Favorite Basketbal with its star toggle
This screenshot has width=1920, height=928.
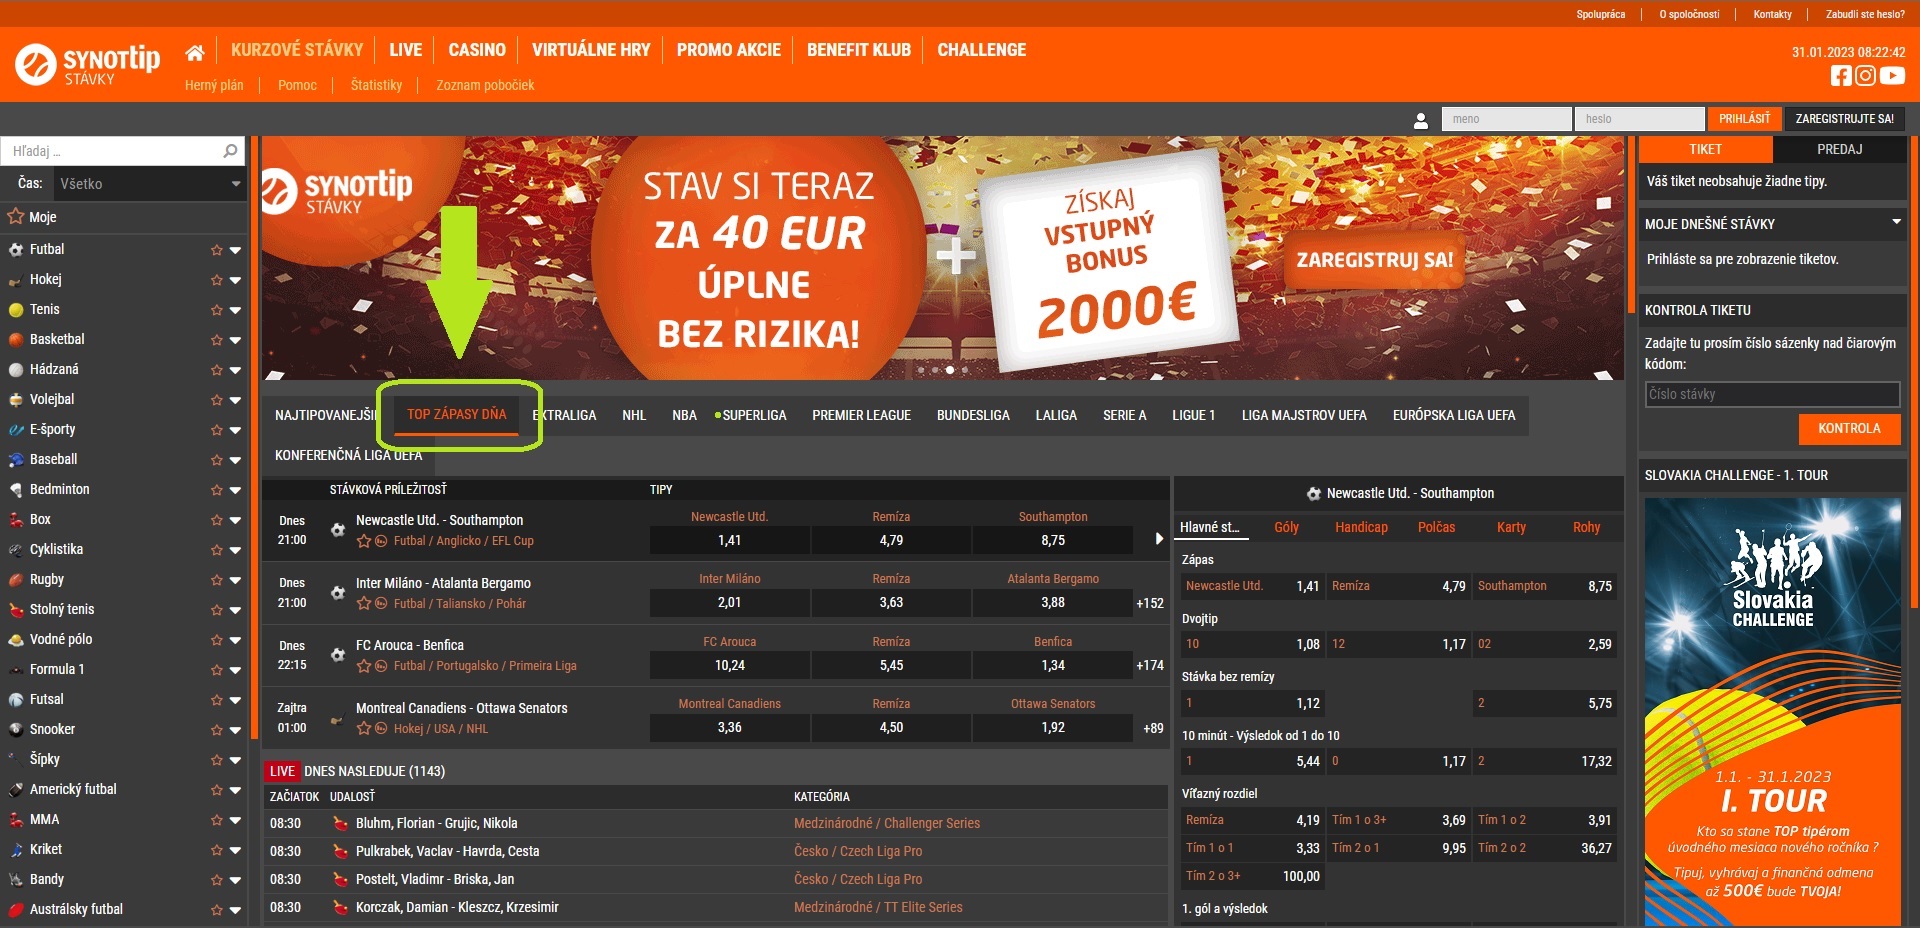click(216, 341)
